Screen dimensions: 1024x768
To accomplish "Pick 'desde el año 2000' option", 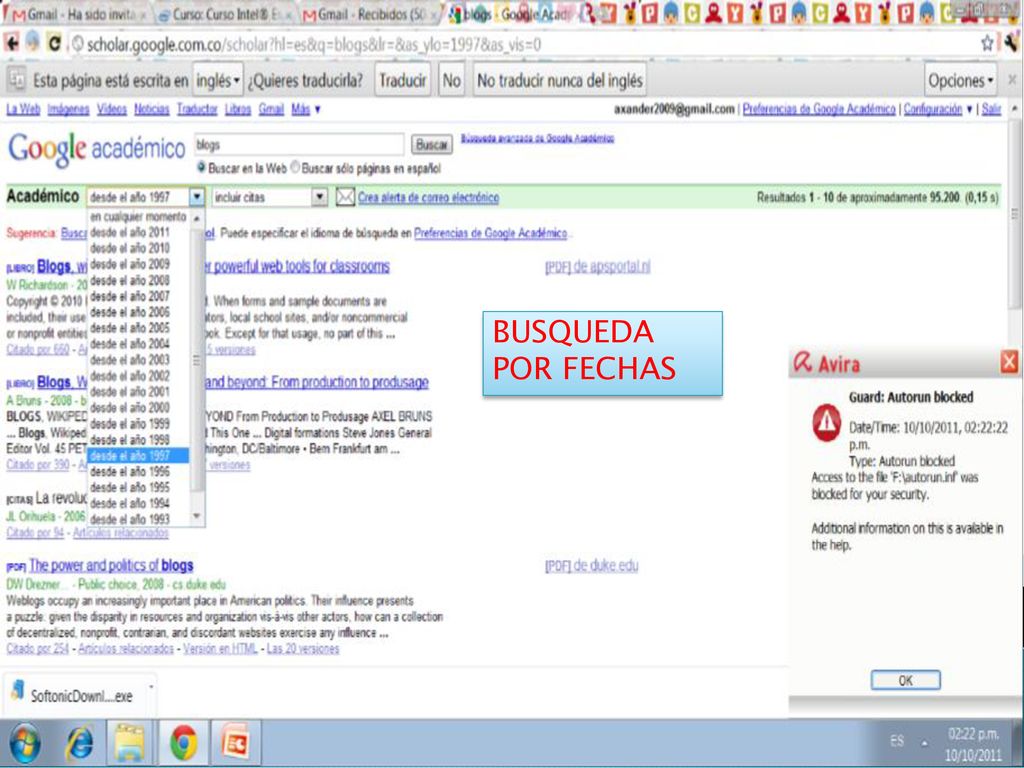I will point(138,408).
